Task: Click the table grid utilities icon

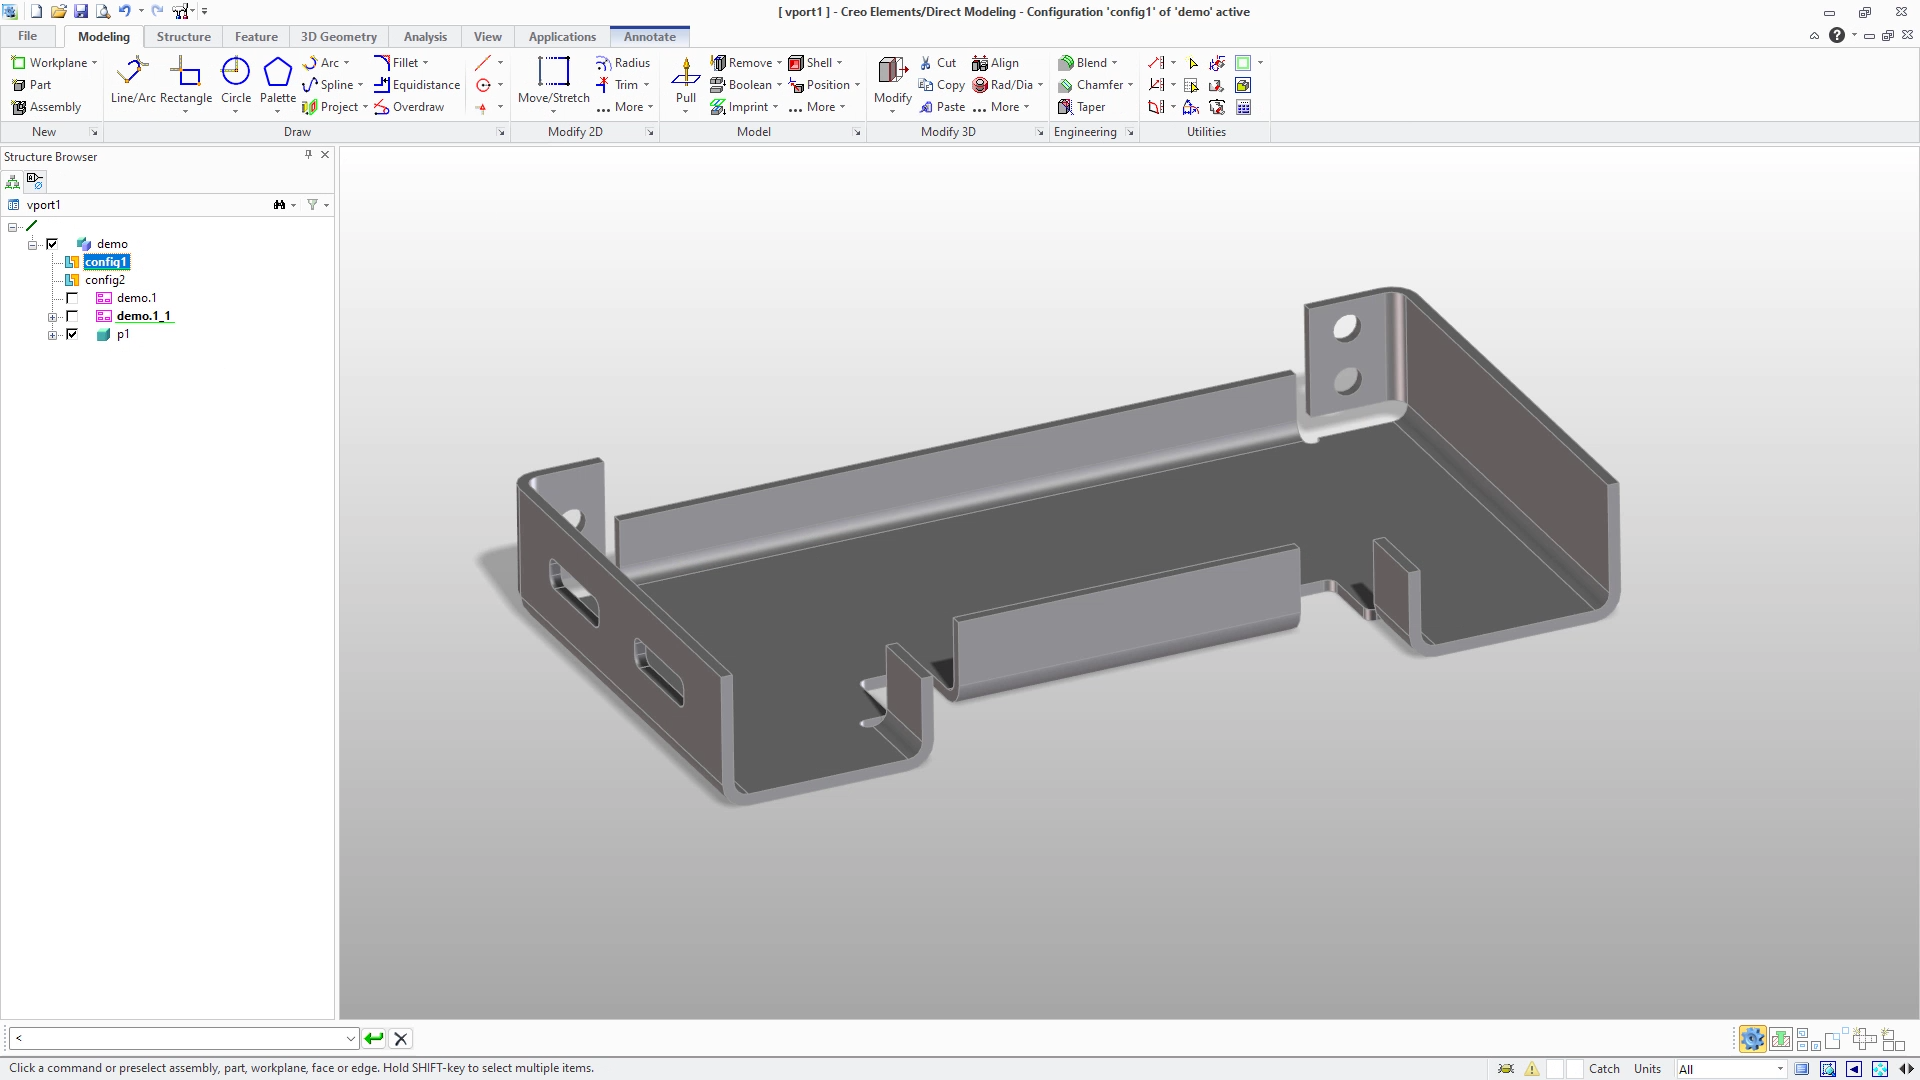Action: tap(1243, 107)
